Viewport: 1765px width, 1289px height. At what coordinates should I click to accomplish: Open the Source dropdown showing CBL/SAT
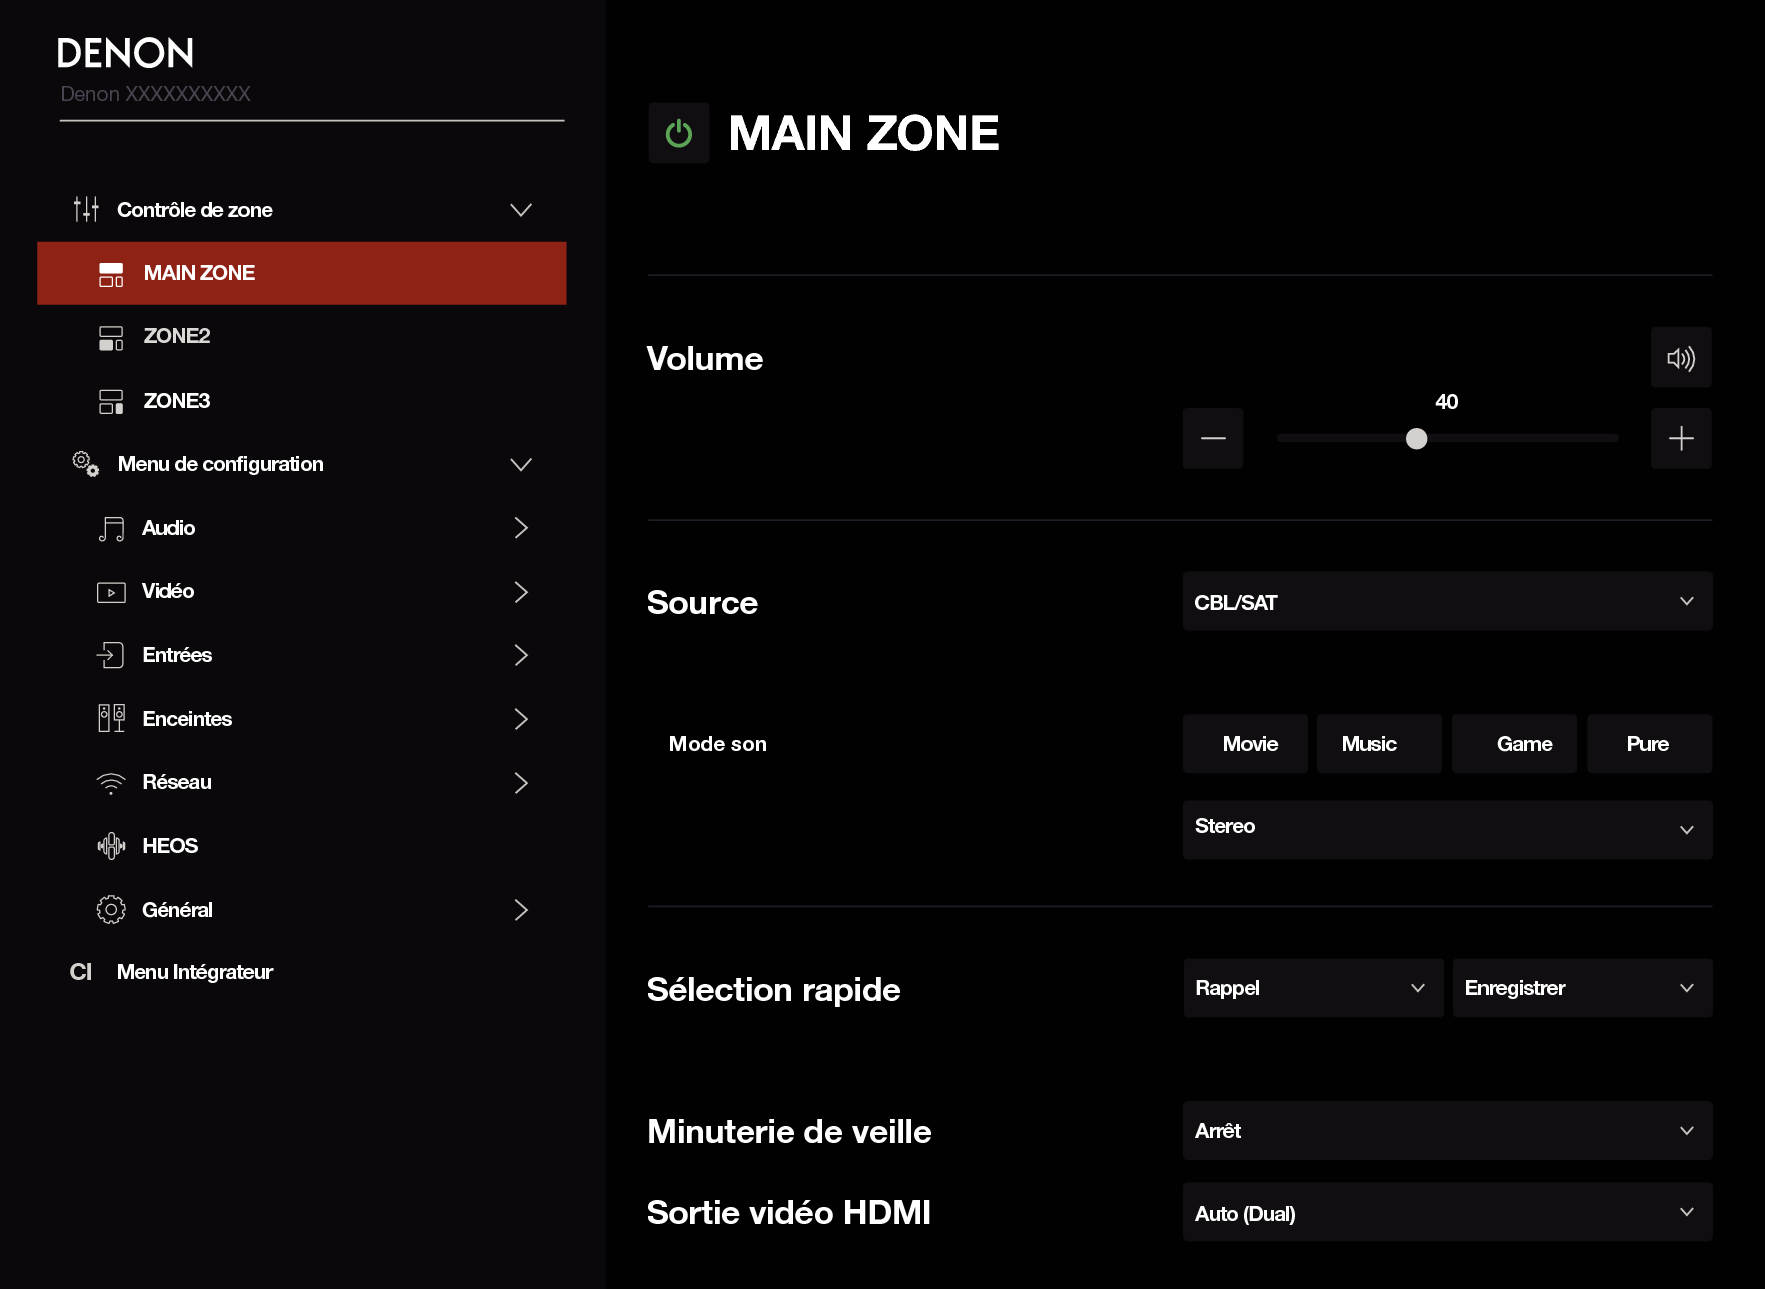[x=1446, y=602]
